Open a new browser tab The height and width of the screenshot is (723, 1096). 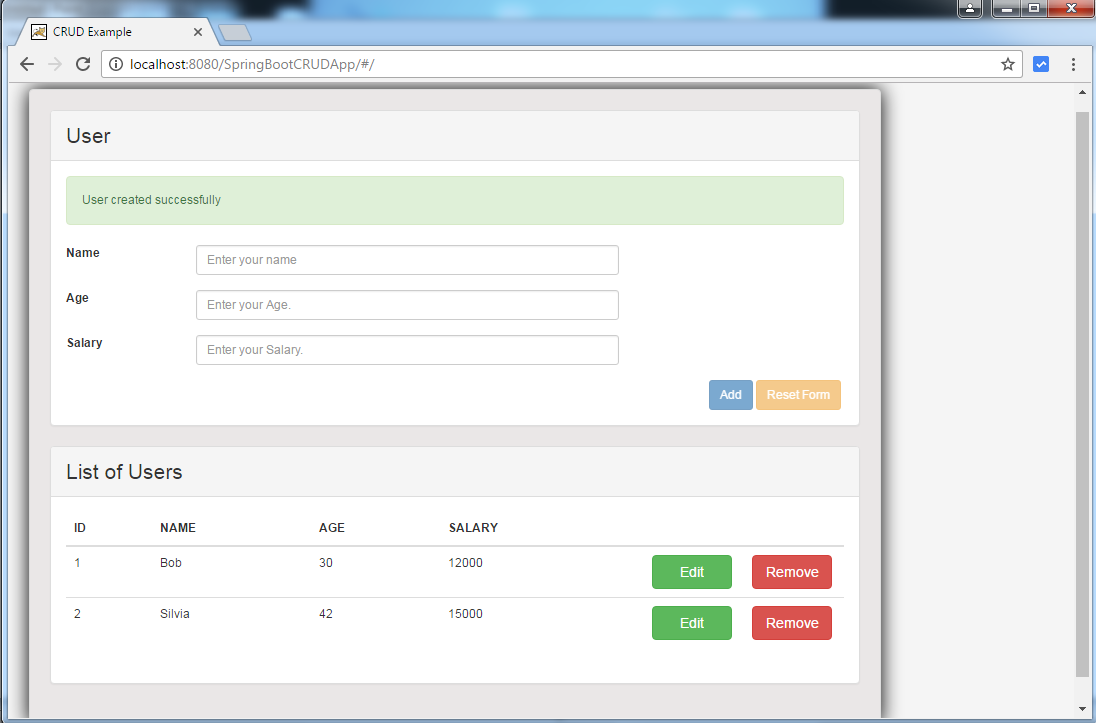pos(234,31)
